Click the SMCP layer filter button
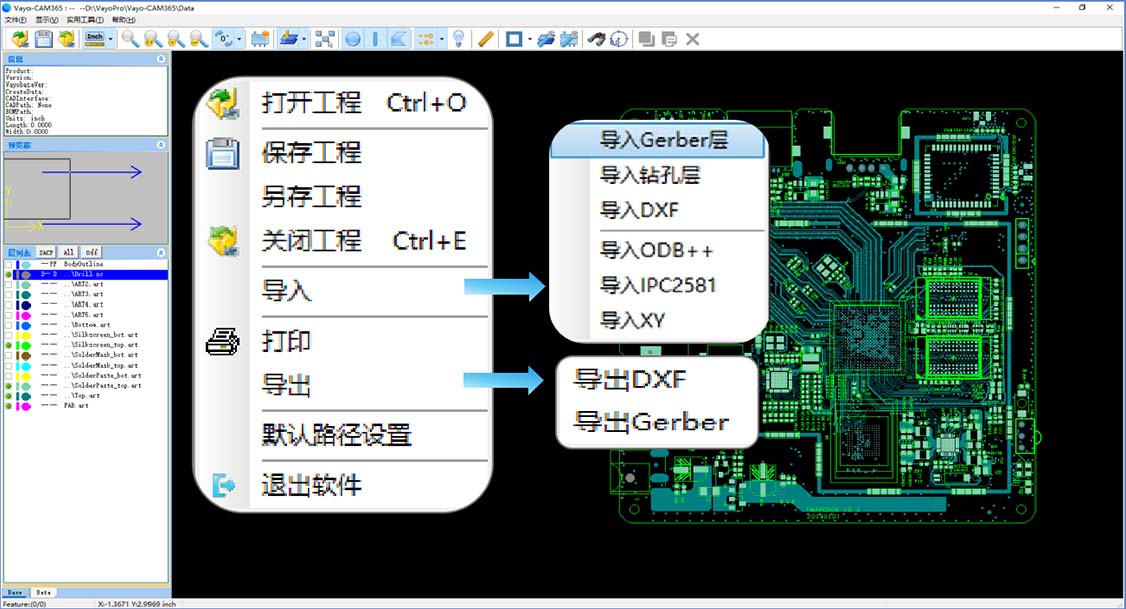 pyautogui.click(x=46, y=252)
